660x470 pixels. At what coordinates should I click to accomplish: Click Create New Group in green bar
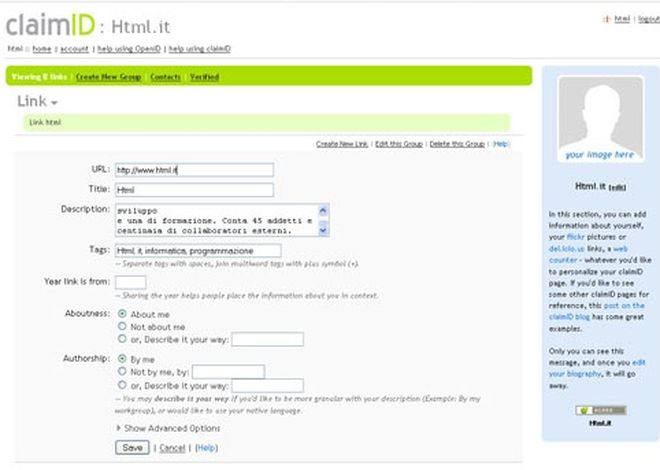pos(109,77)
